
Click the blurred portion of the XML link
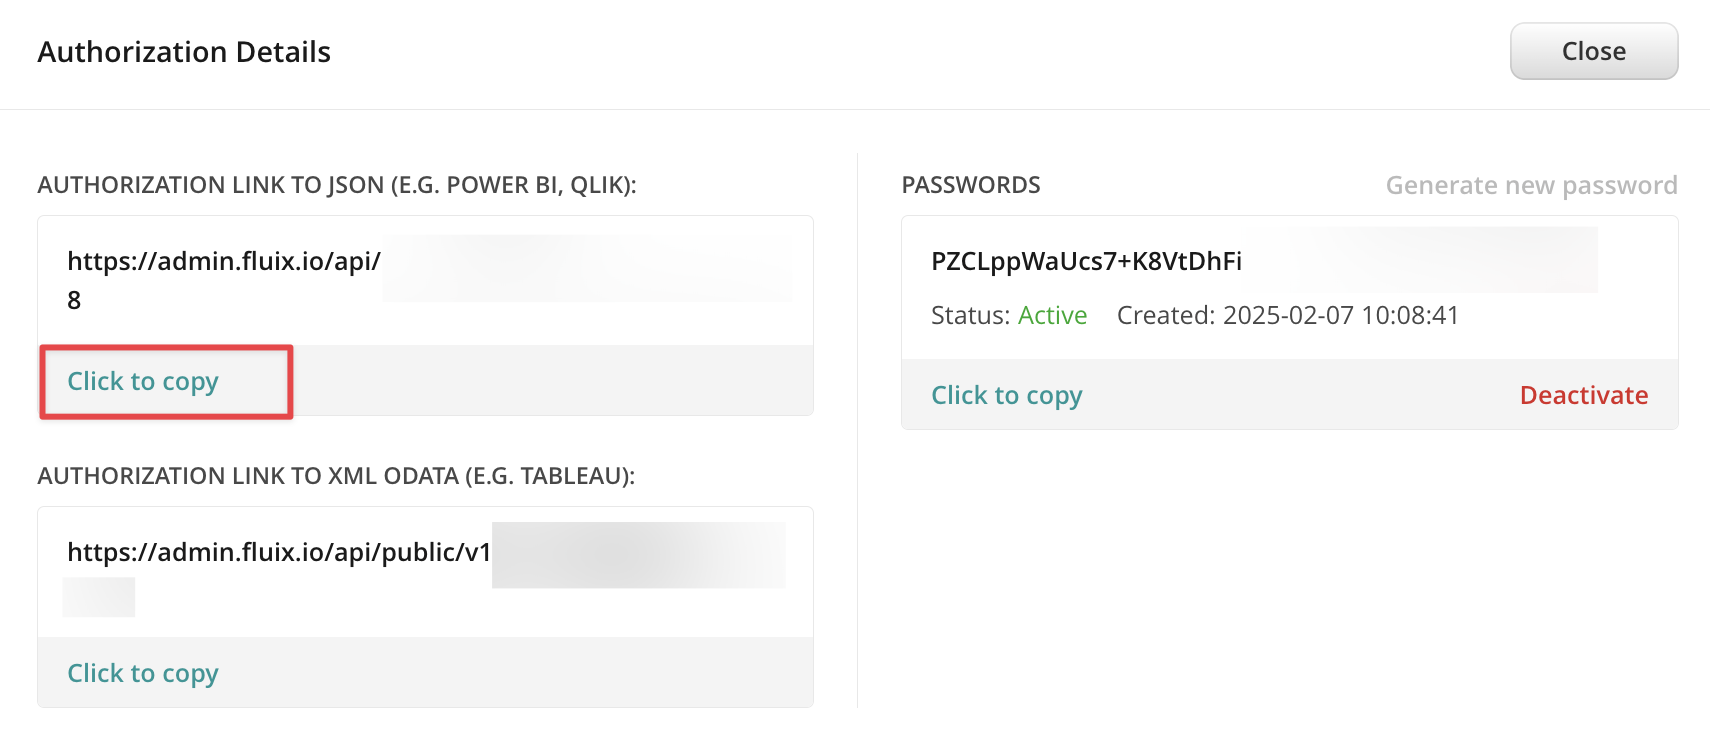pos(638,554)
